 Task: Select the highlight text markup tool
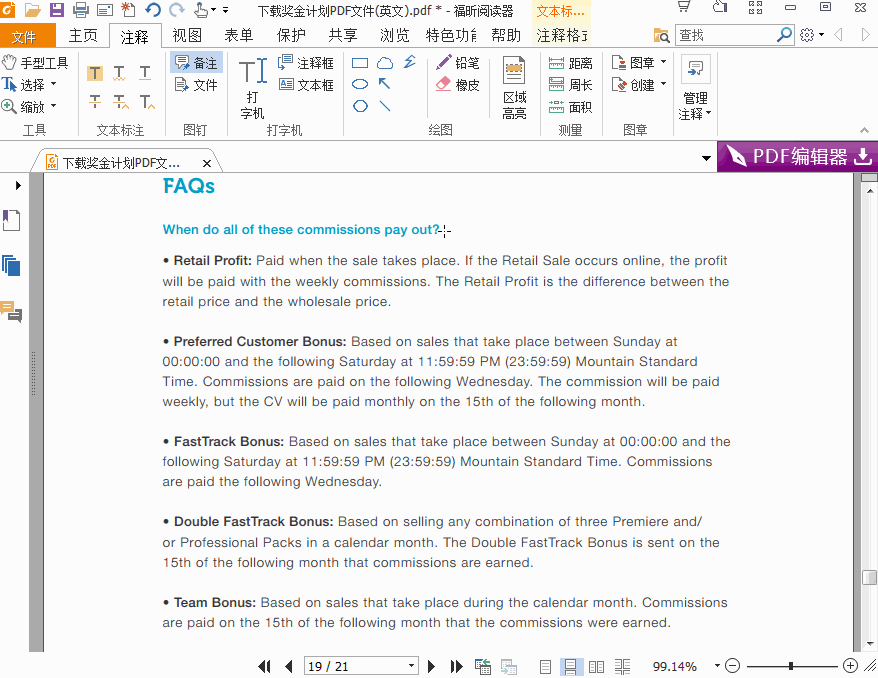click(x=95, y=73)
